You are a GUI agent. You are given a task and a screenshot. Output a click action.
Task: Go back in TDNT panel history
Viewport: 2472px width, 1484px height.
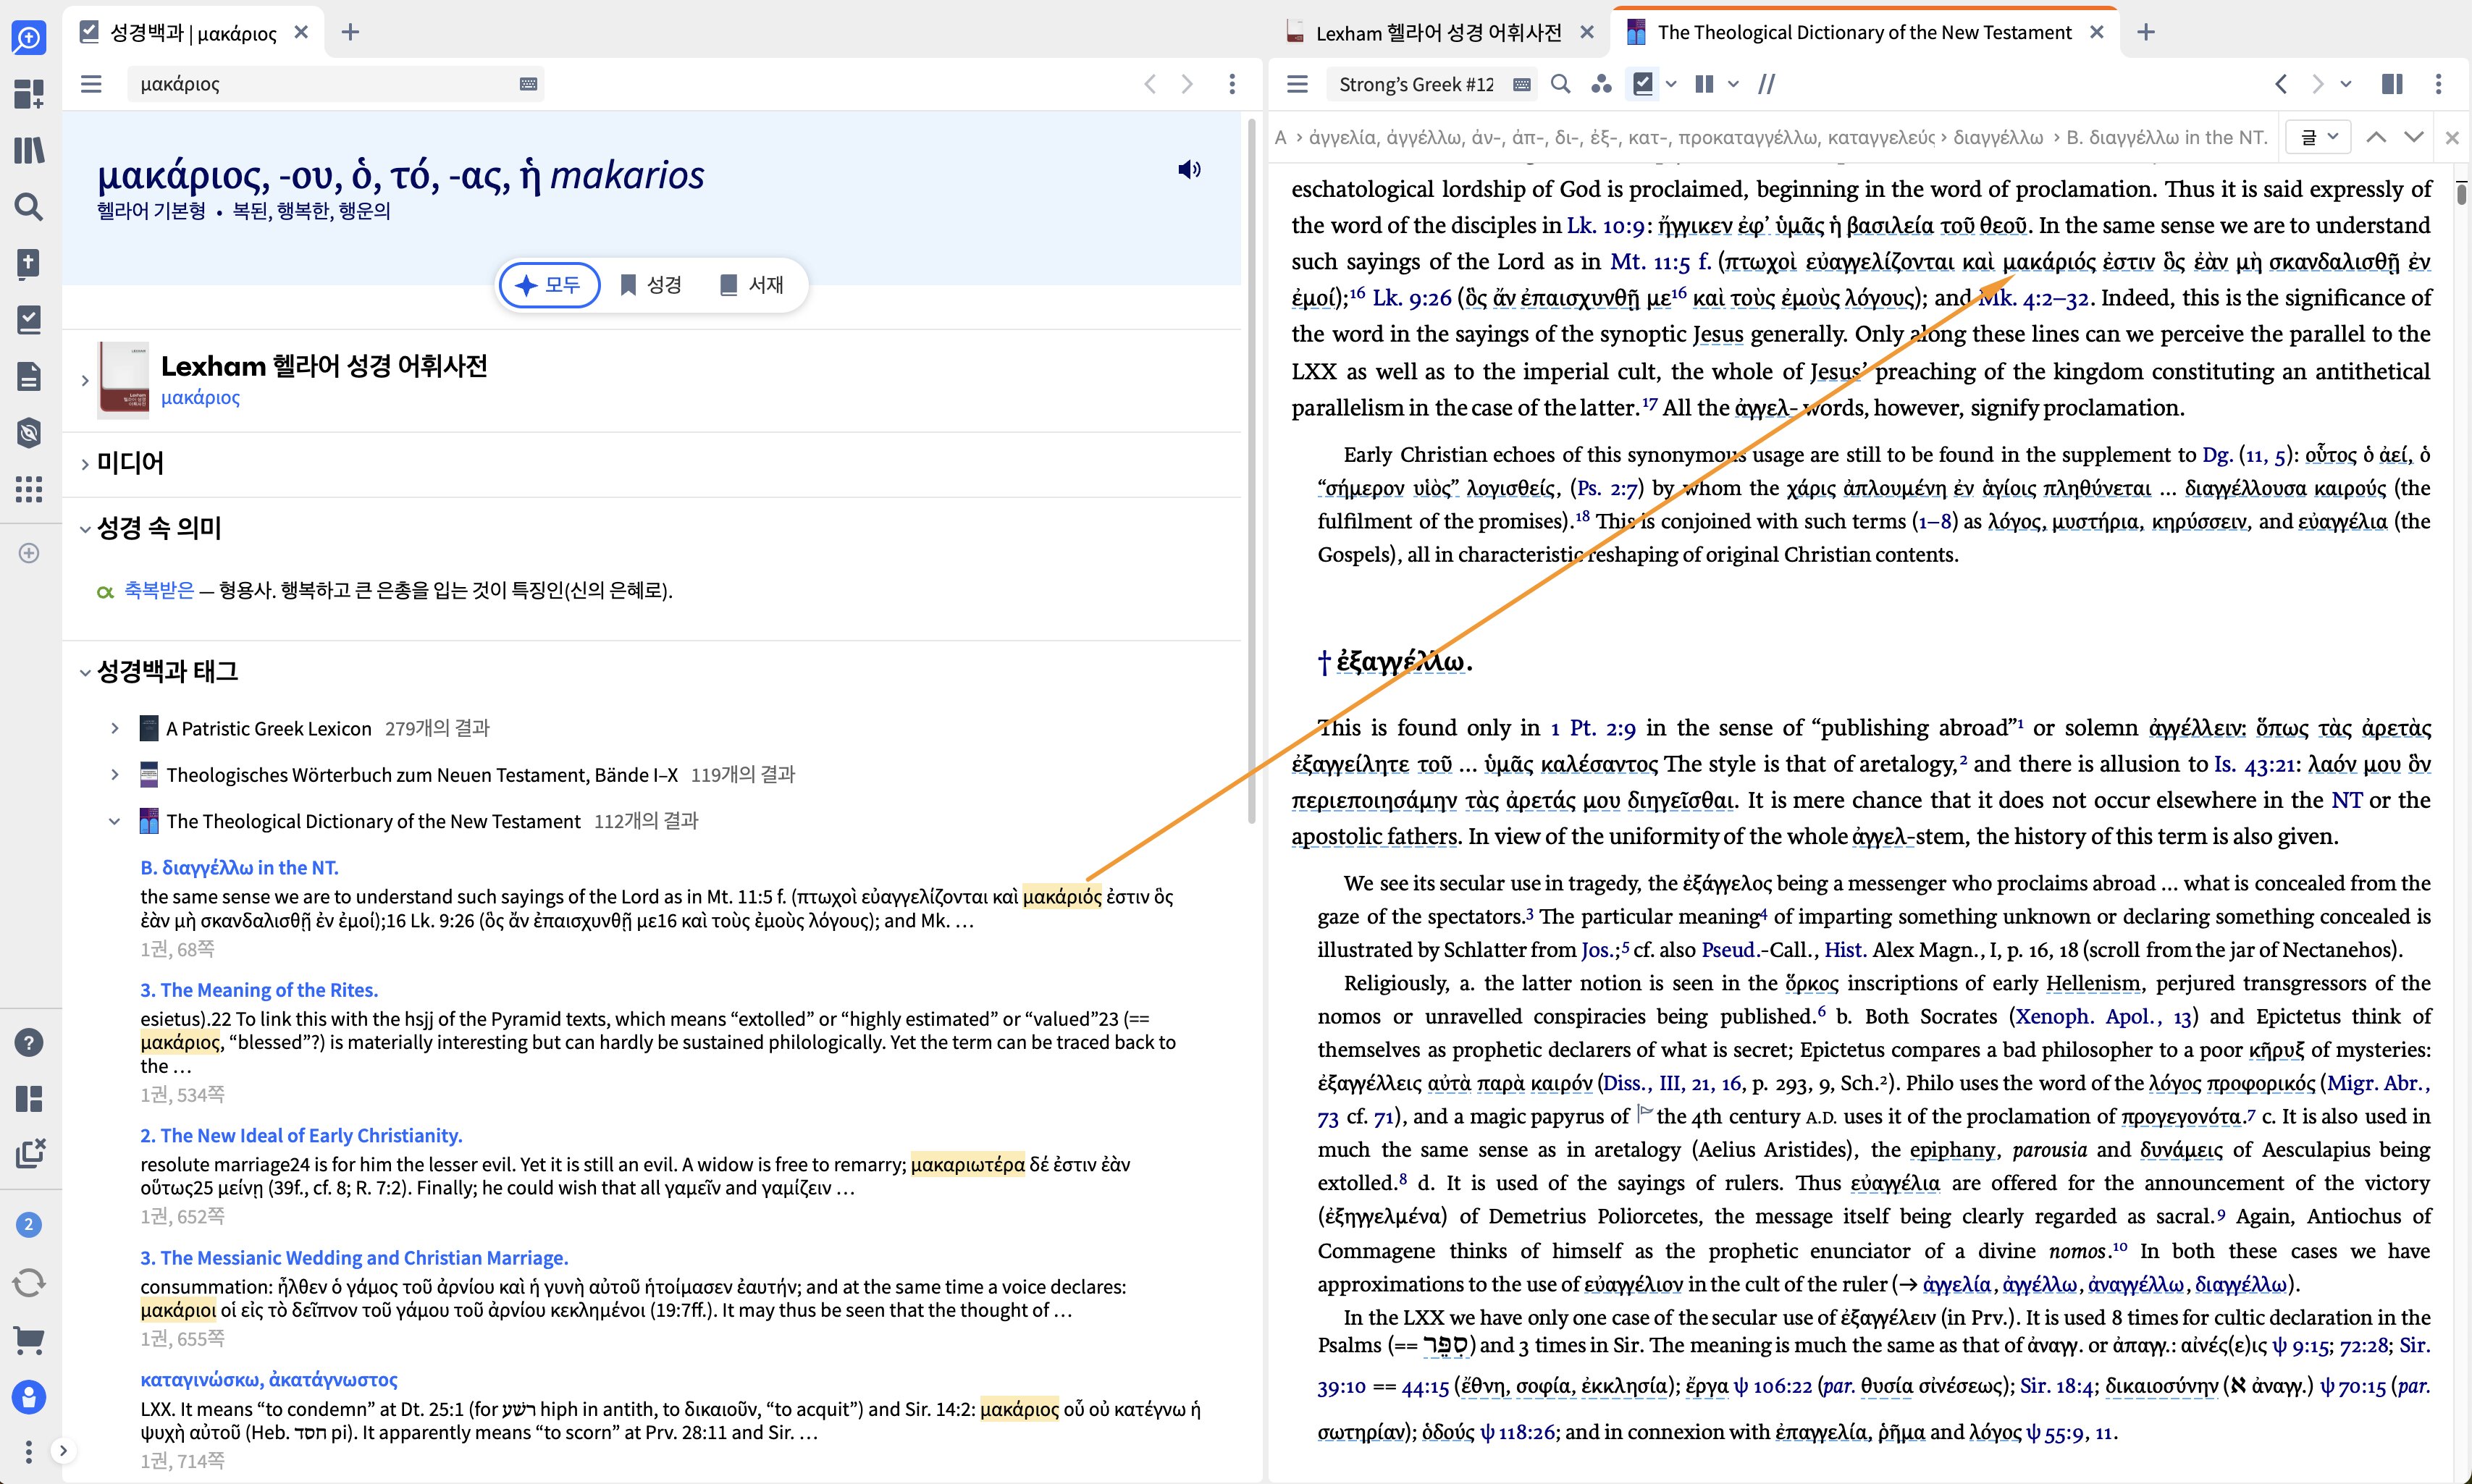(x=2281, y=84)
